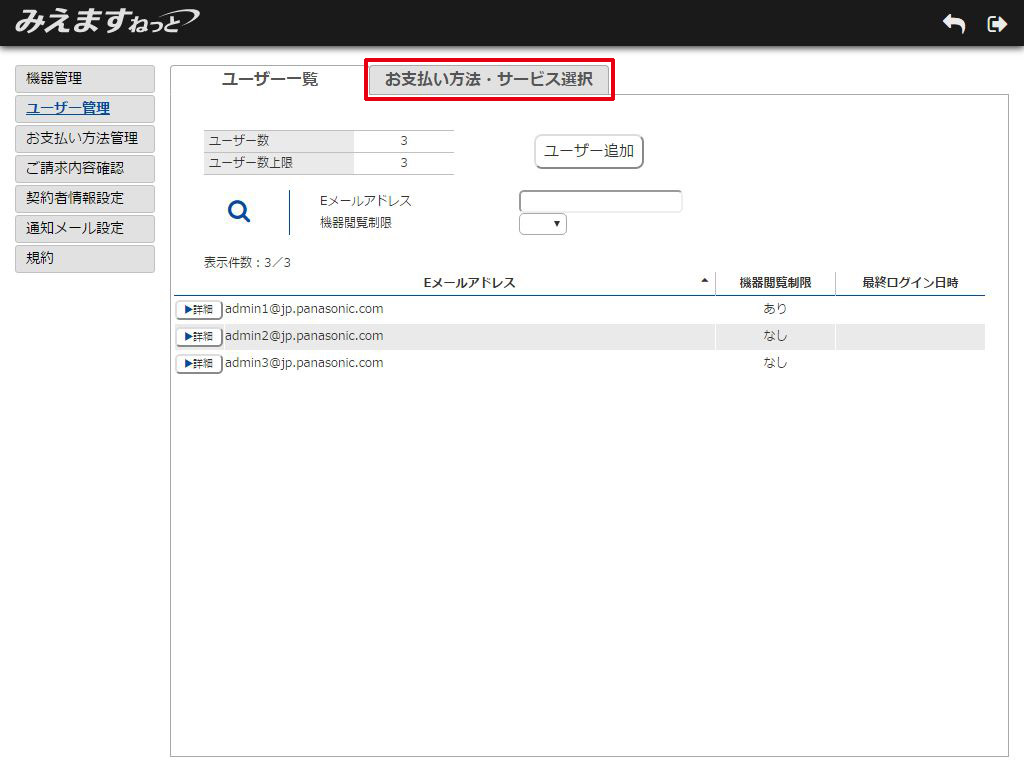Click the back arrow icon in header
The height and width of the screenshot is (768, 1024).
954,24
